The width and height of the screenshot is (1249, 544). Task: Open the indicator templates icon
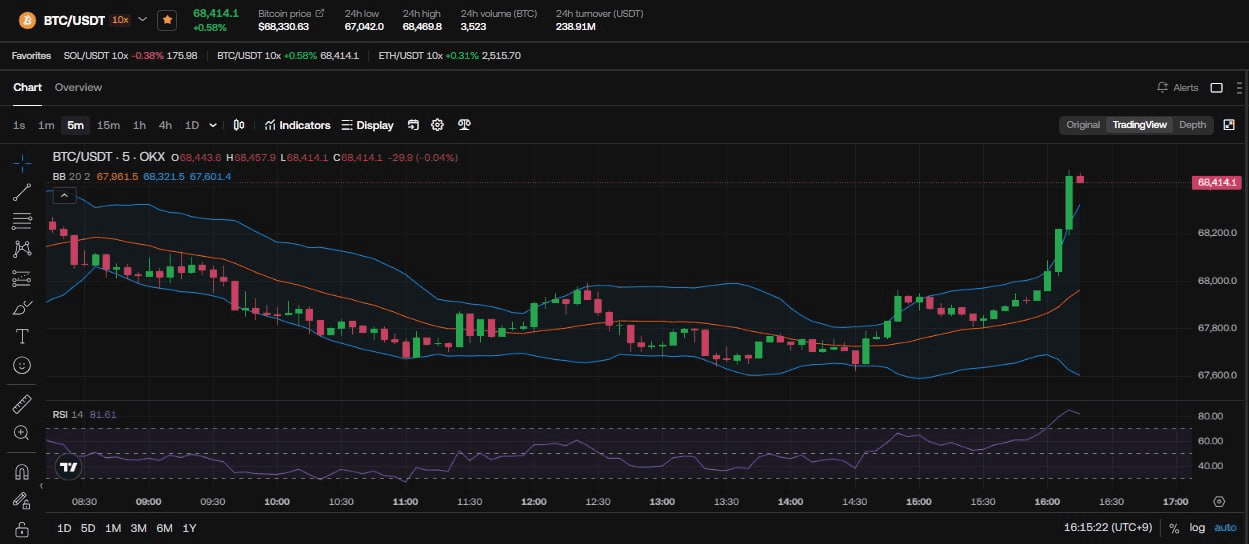pyautogui.click(x=412, y=125)
